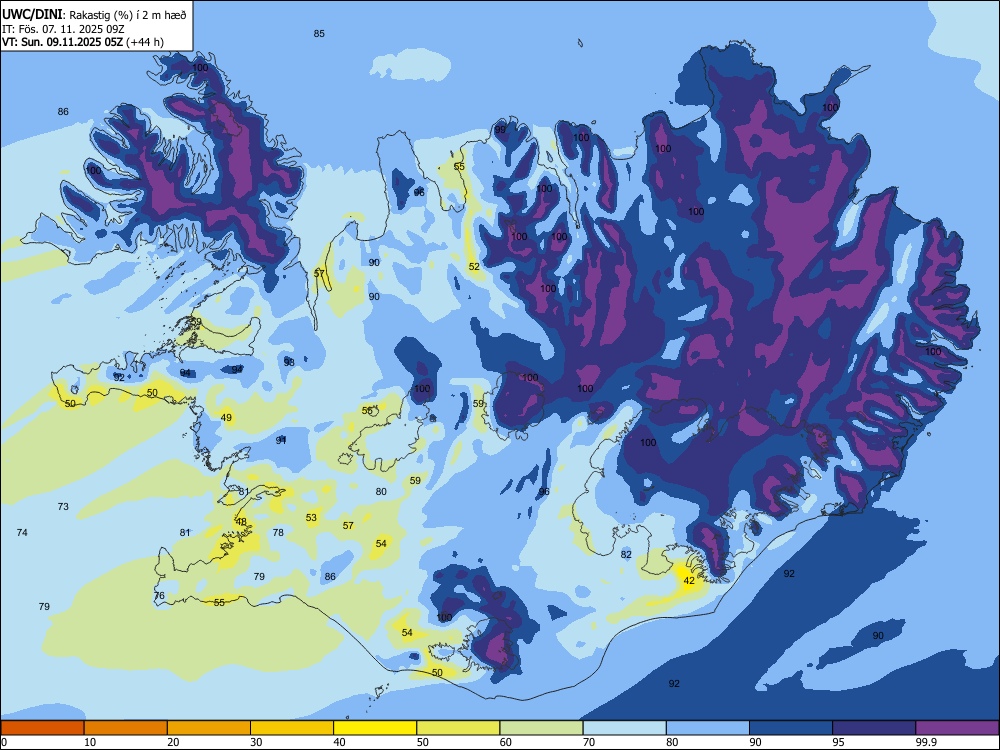Click the '78' humidity value on the map
Viewport: 1000px width, 750px height.
pyautogui.click(x=278, y=533)
